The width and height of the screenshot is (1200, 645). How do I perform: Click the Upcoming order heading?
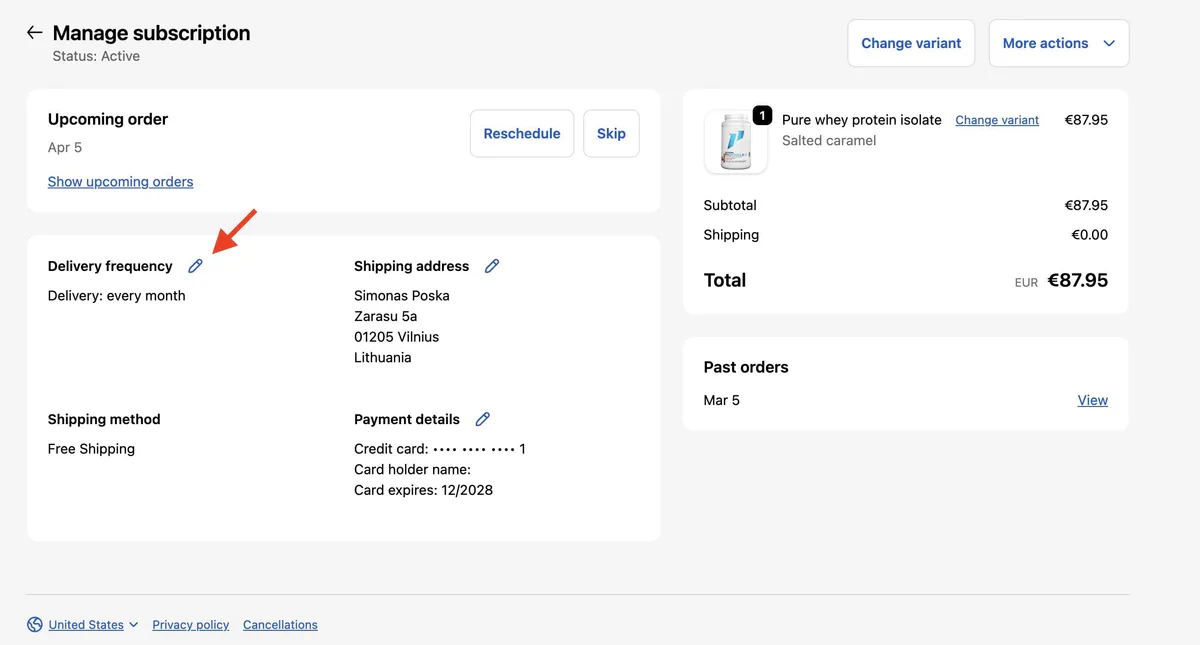(108, 119)
